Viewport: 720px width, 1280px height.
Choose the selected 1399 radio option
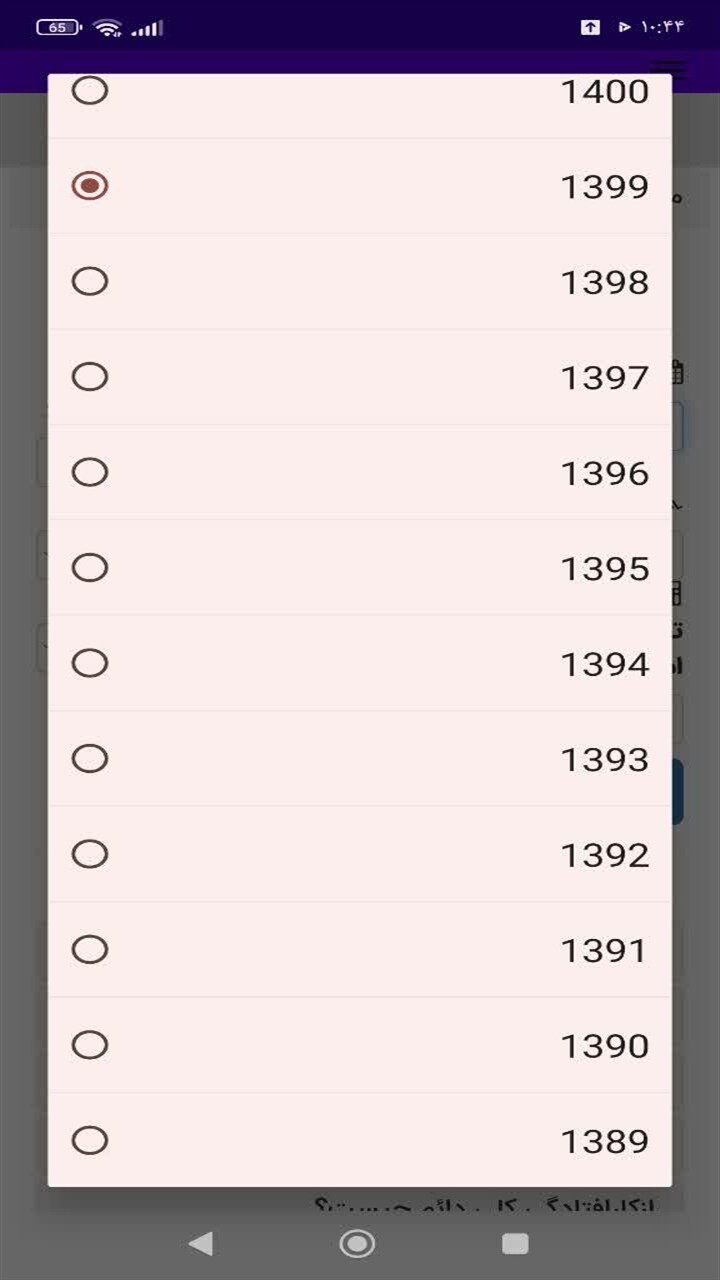(x=90, y=186)
